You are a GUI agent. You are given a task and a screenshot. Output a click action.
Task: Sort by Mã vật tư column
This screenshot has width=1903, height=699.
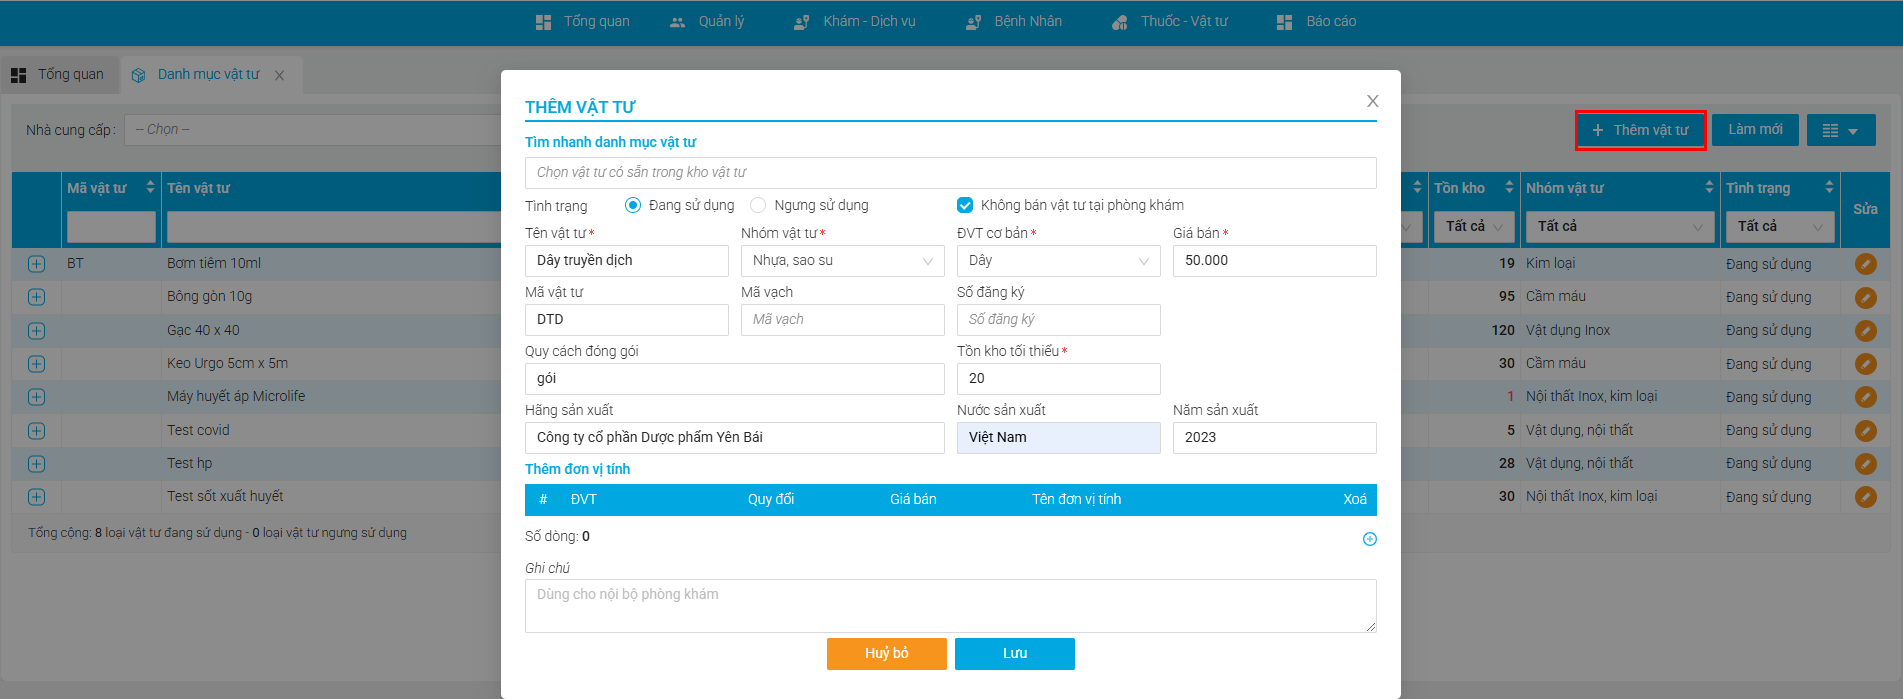click(x=150, y=188)
